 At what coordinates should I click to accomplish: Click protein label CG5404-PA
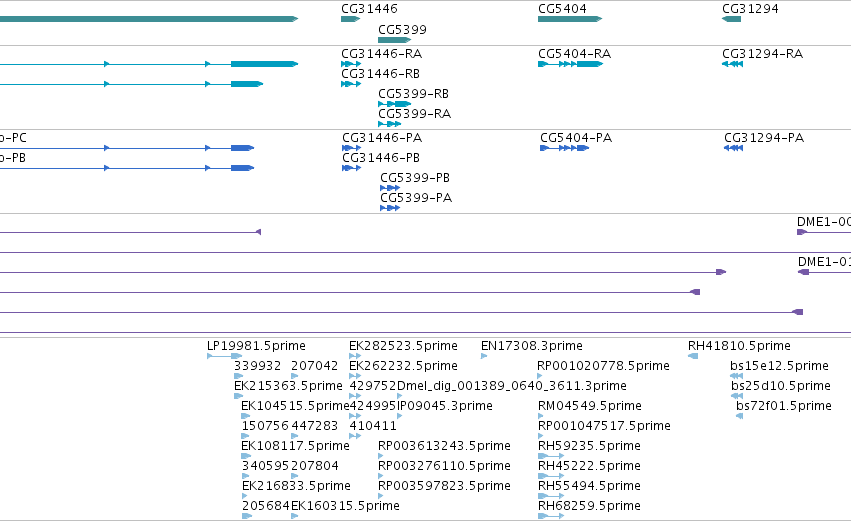576,138
